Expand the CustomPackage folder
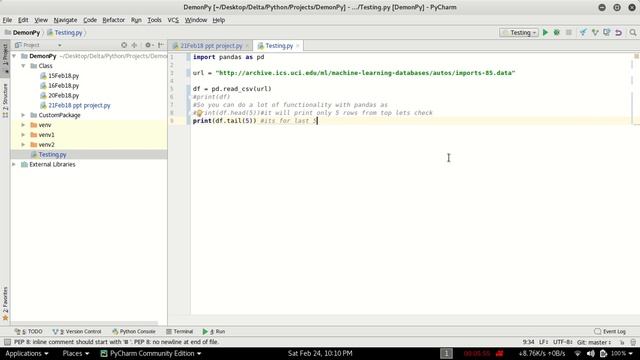This screenshot has width=640, height=360. (x=23, y=115)
